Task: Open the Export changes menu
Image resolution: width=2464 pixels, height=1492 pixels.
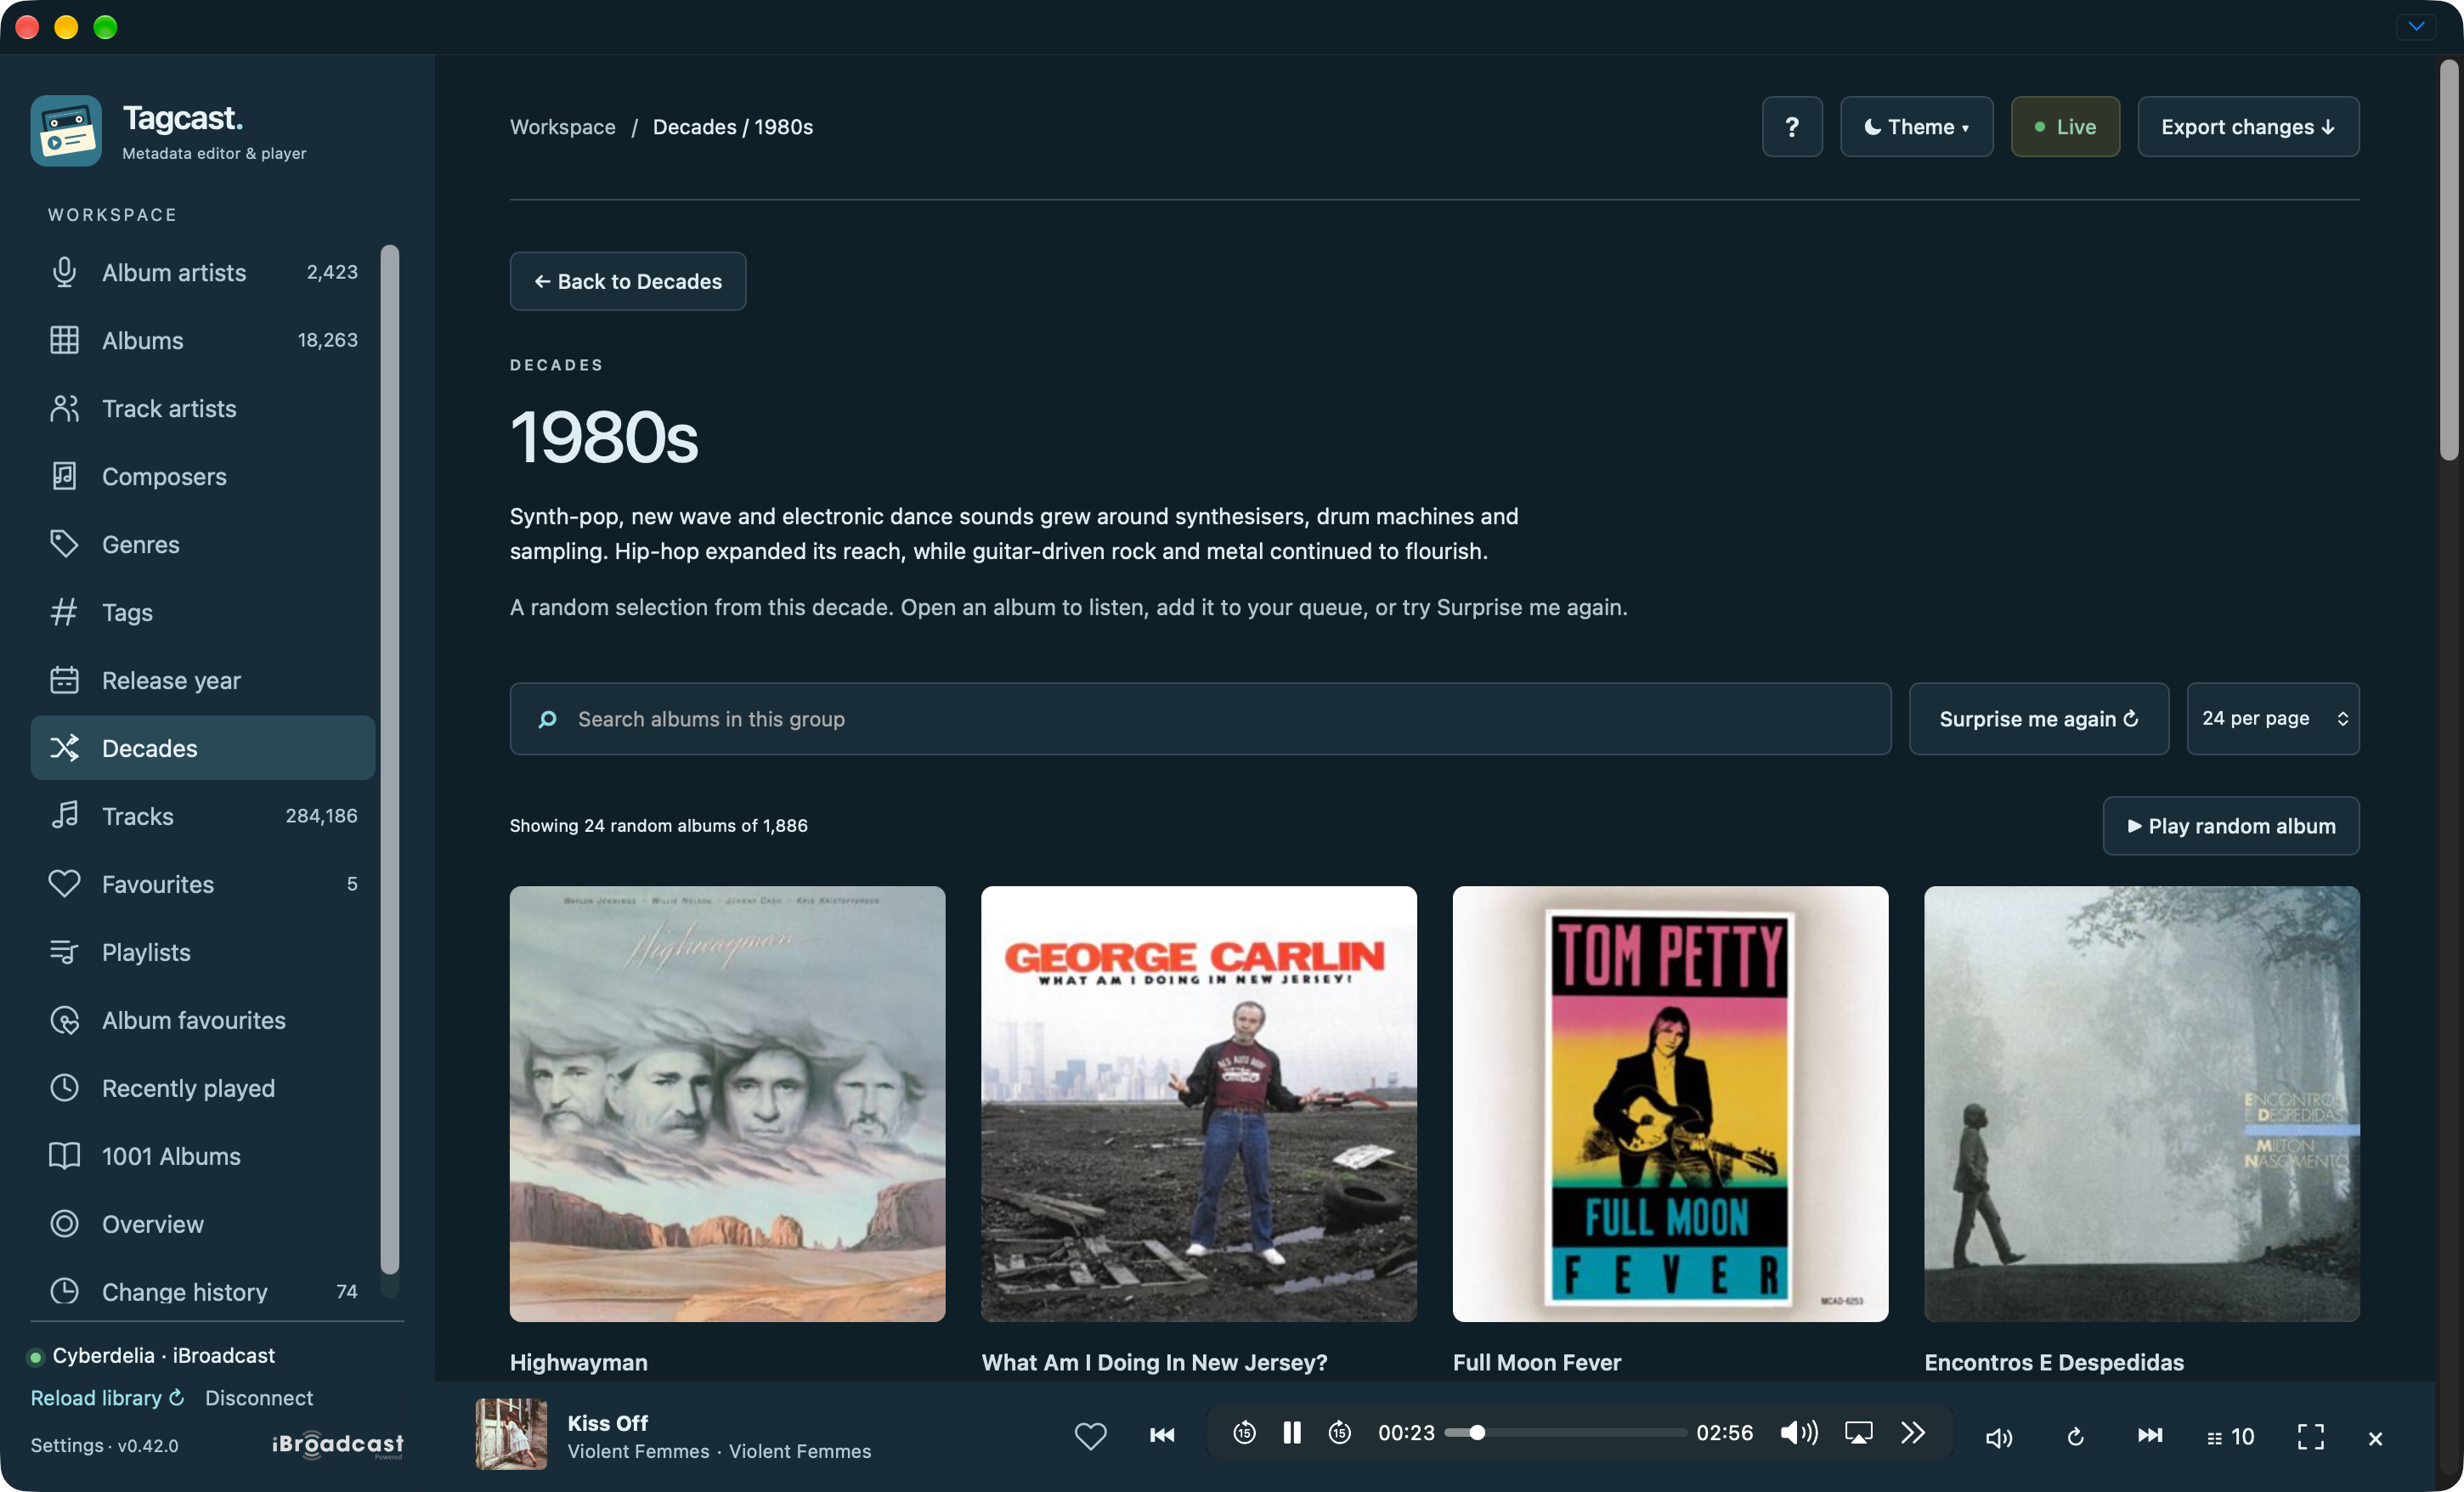Action: click(x=2248, y=127)
